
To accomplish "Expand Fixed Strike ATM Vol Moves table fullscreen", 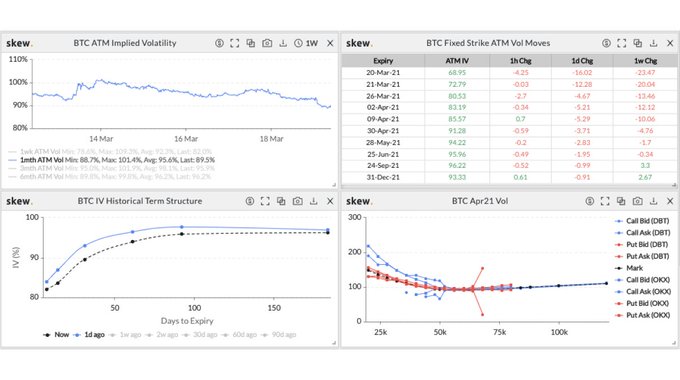I will [x=621, y=43].
